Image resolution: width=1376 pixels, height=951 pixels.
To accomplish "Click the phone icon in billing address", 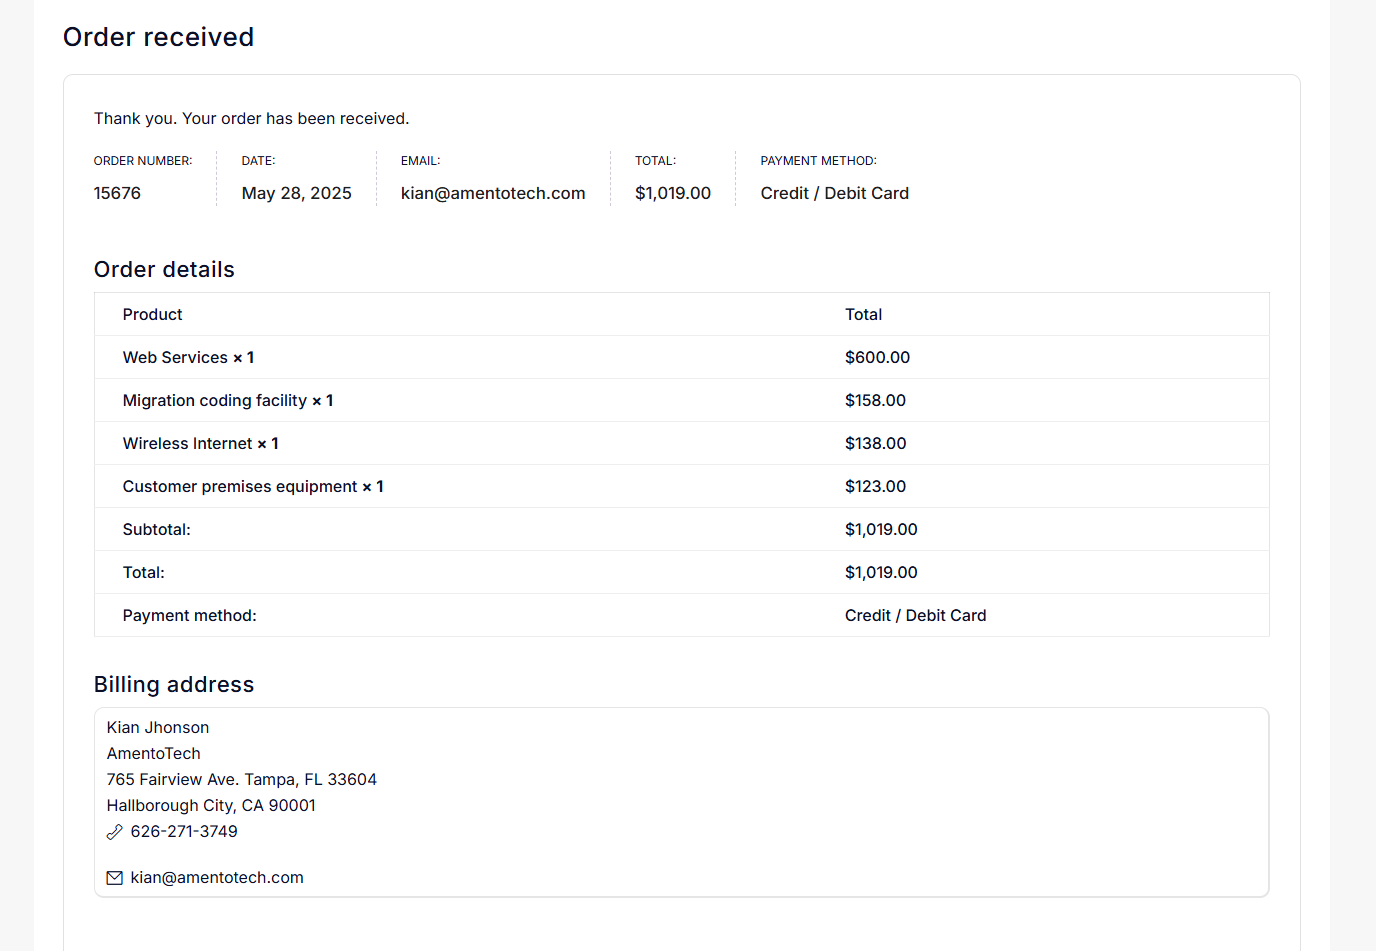I will click(115, 832).
